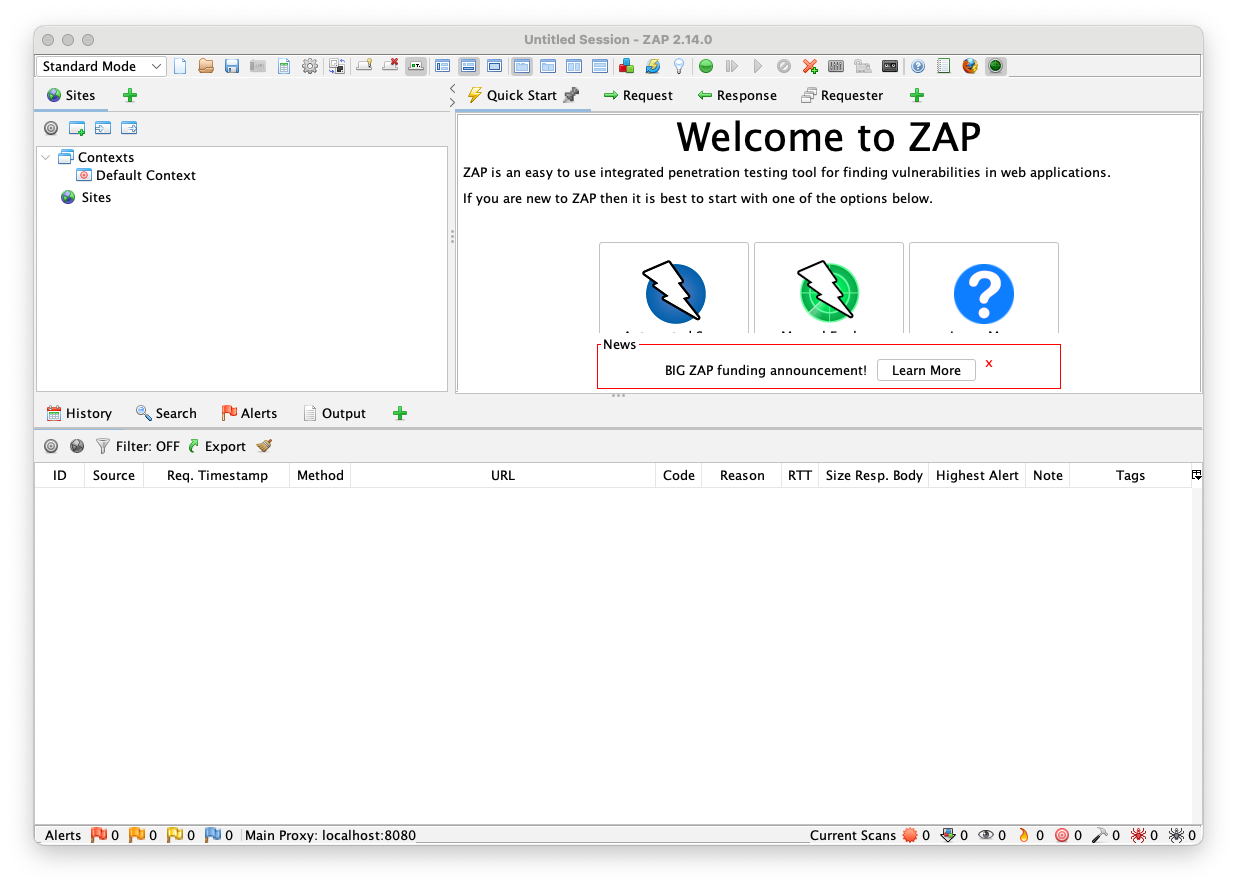
Task: Click Main Proxy: localhost:8080 in status bar
Action: click(x=330, y=835)
